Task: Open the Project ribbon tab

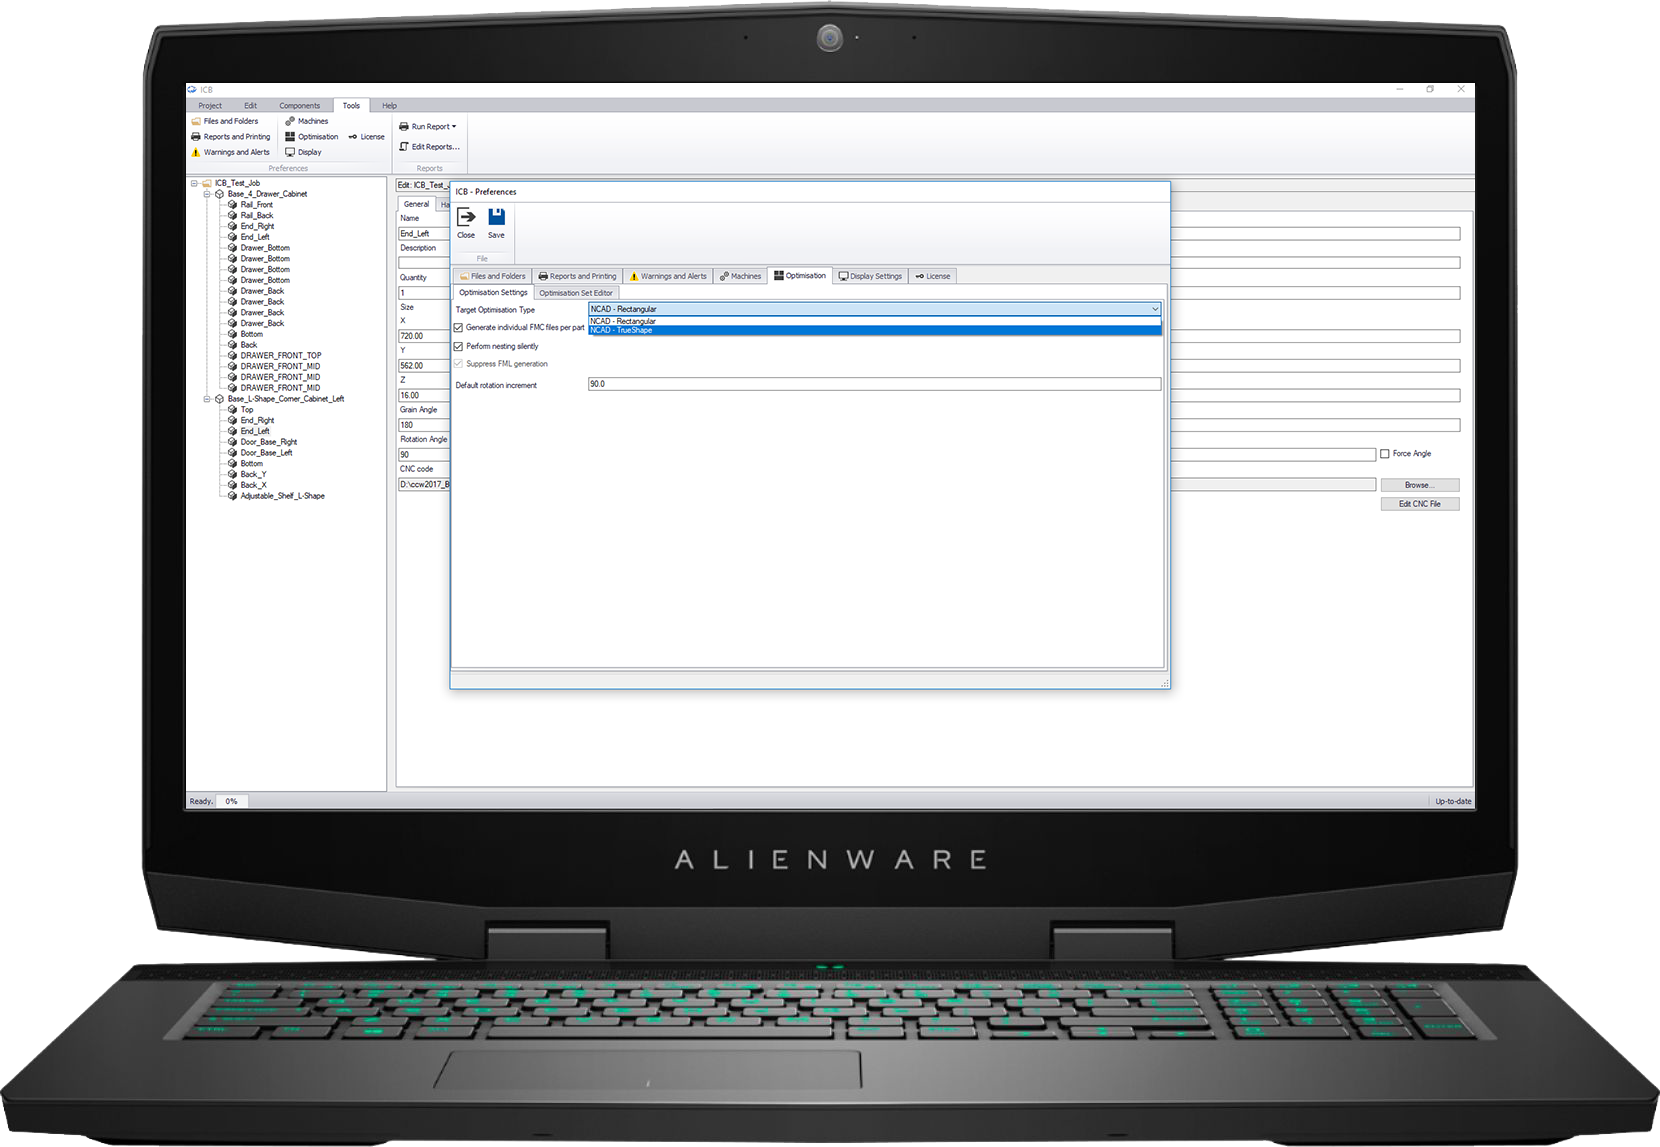Action: click(210, 106)
